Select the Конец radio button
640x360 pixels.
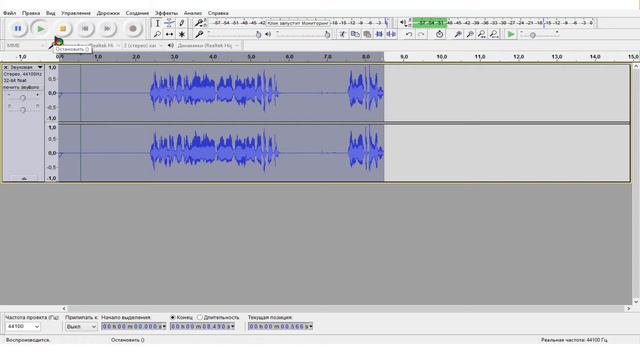point(173,317)
